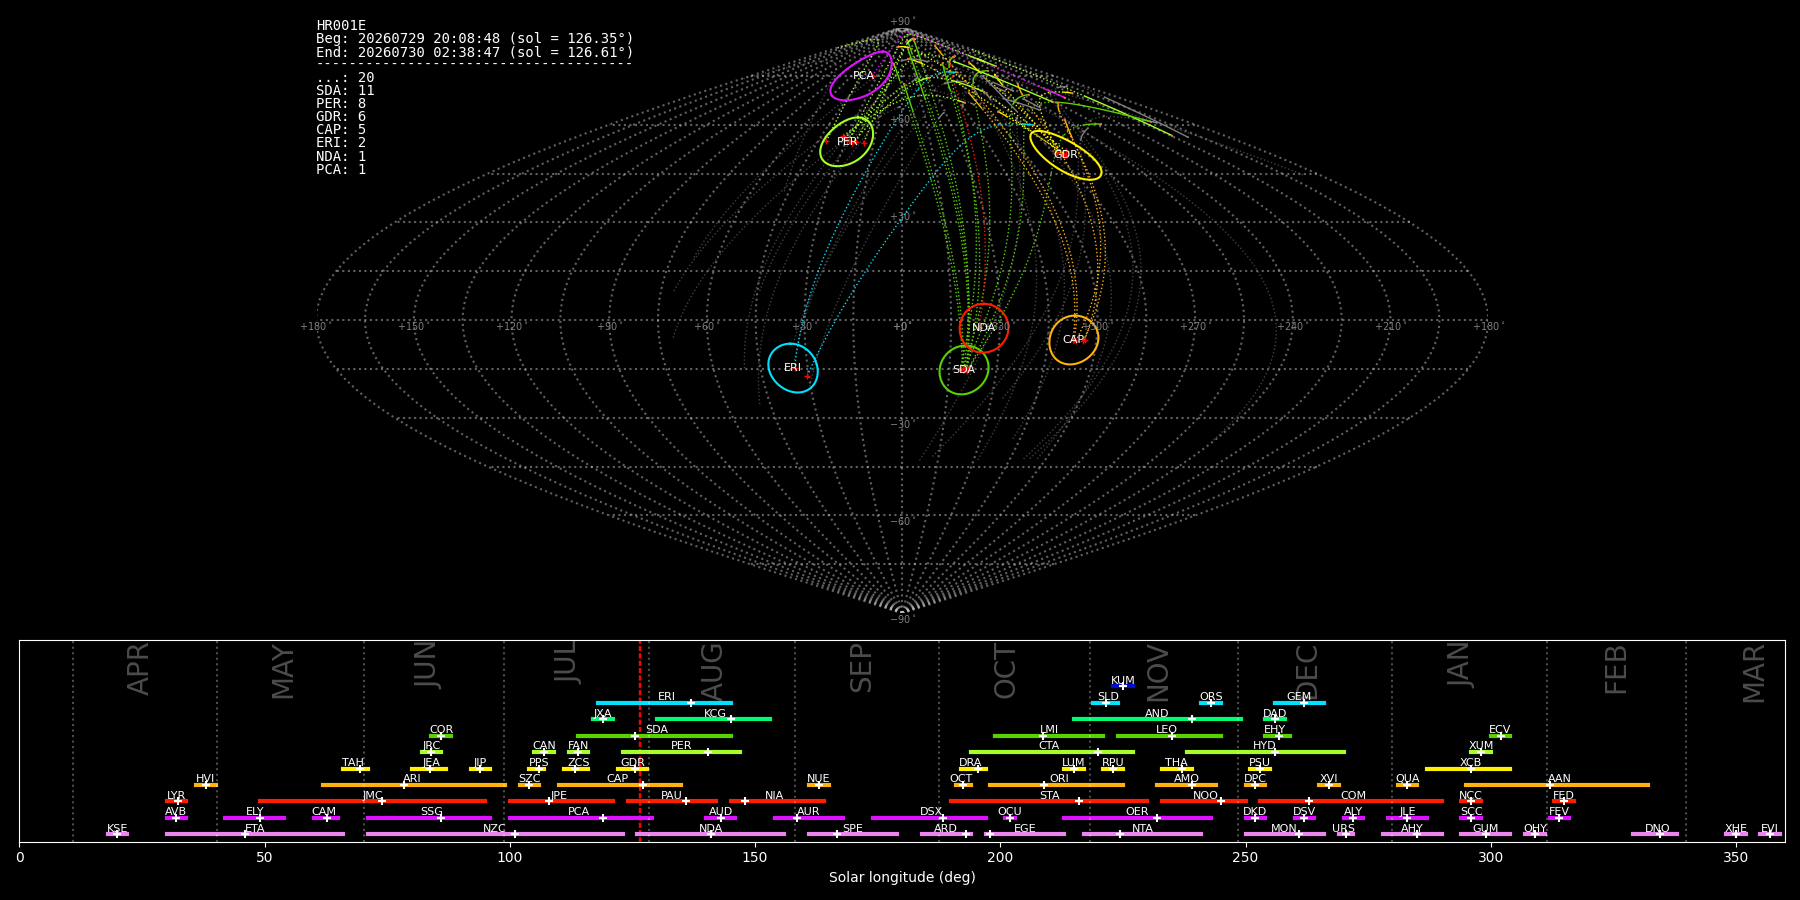1800x900 pixels.
Task: Click the FEB month label
Action: coord(1616,670)
